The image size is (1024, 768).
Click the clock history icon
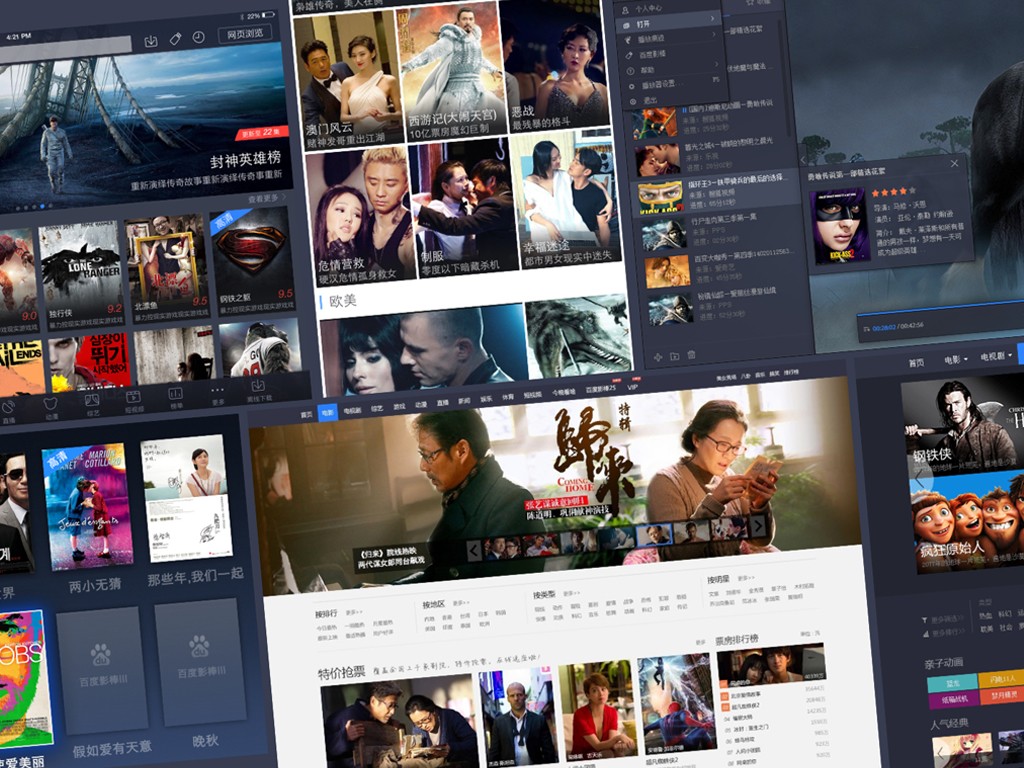(x=198, y=38)
